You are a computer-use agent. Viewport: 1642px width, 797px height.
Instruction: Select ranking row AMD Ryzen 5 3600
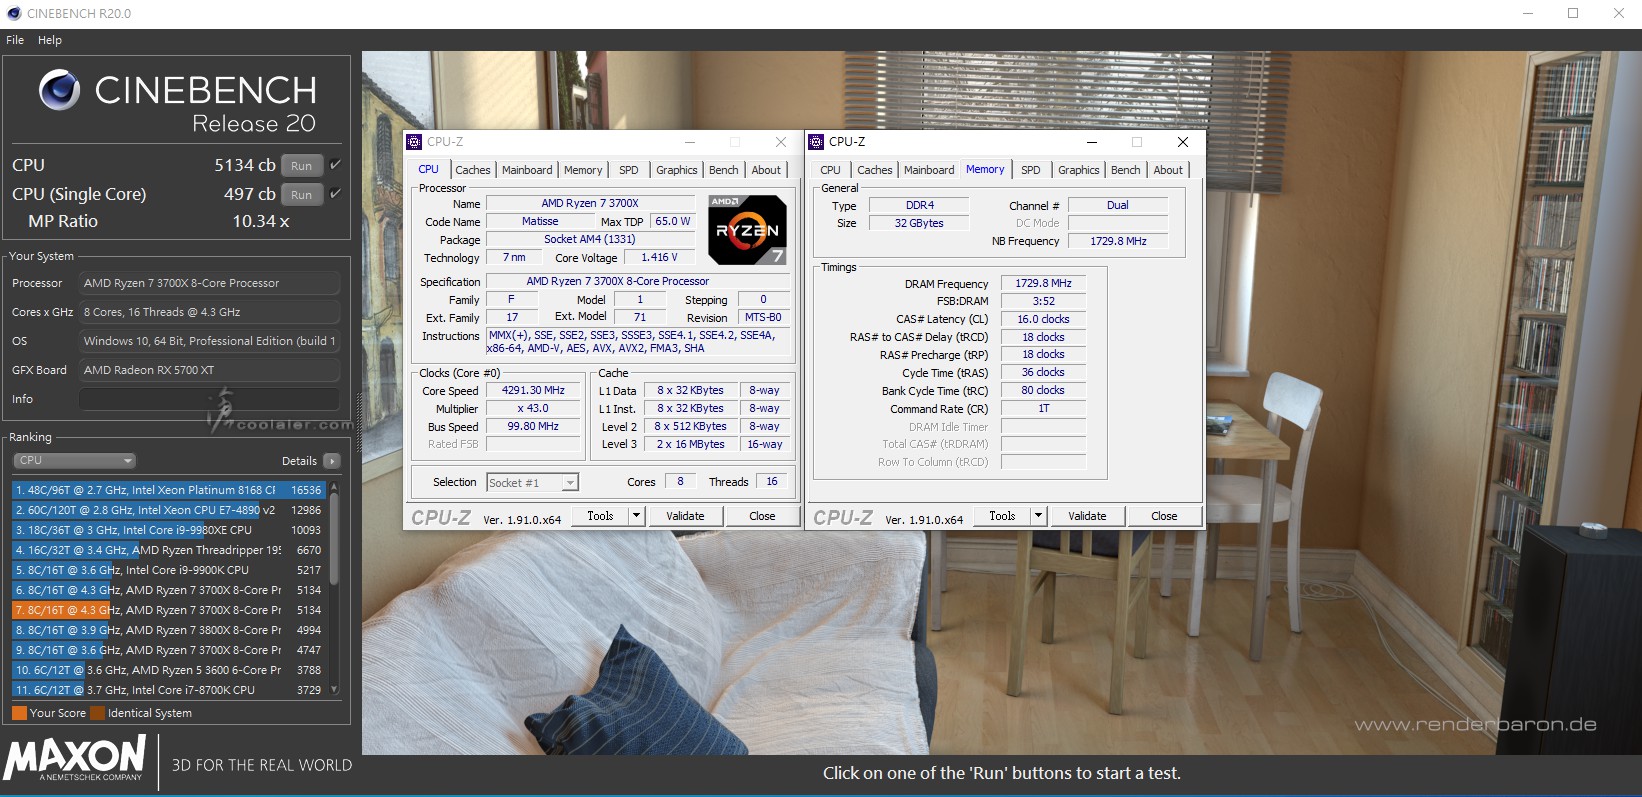(168, 670)
